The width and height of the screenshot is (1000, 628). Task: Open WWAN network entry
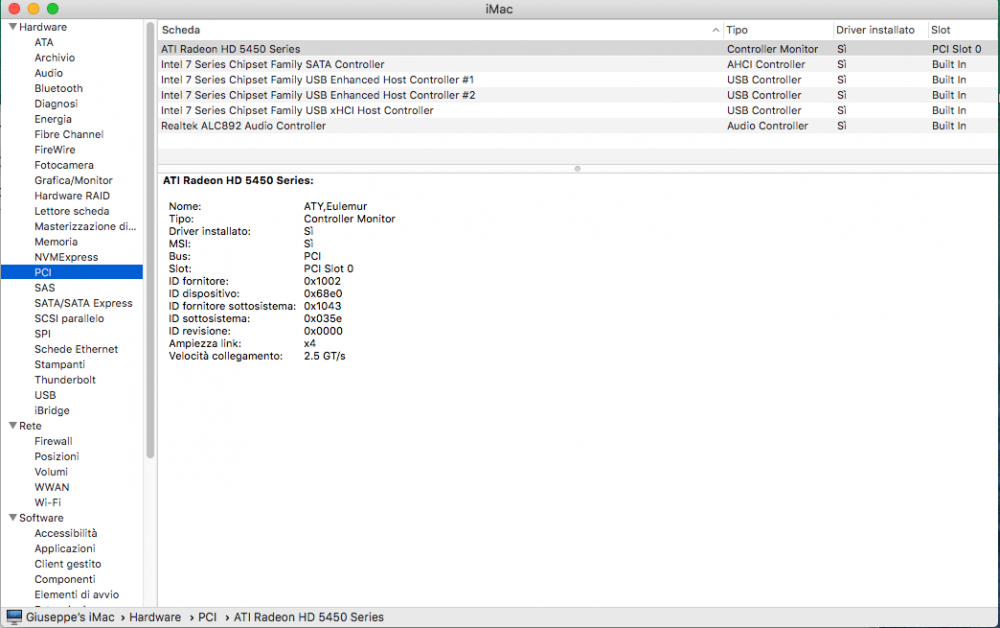pyautogui.click(x=52, y=486)
